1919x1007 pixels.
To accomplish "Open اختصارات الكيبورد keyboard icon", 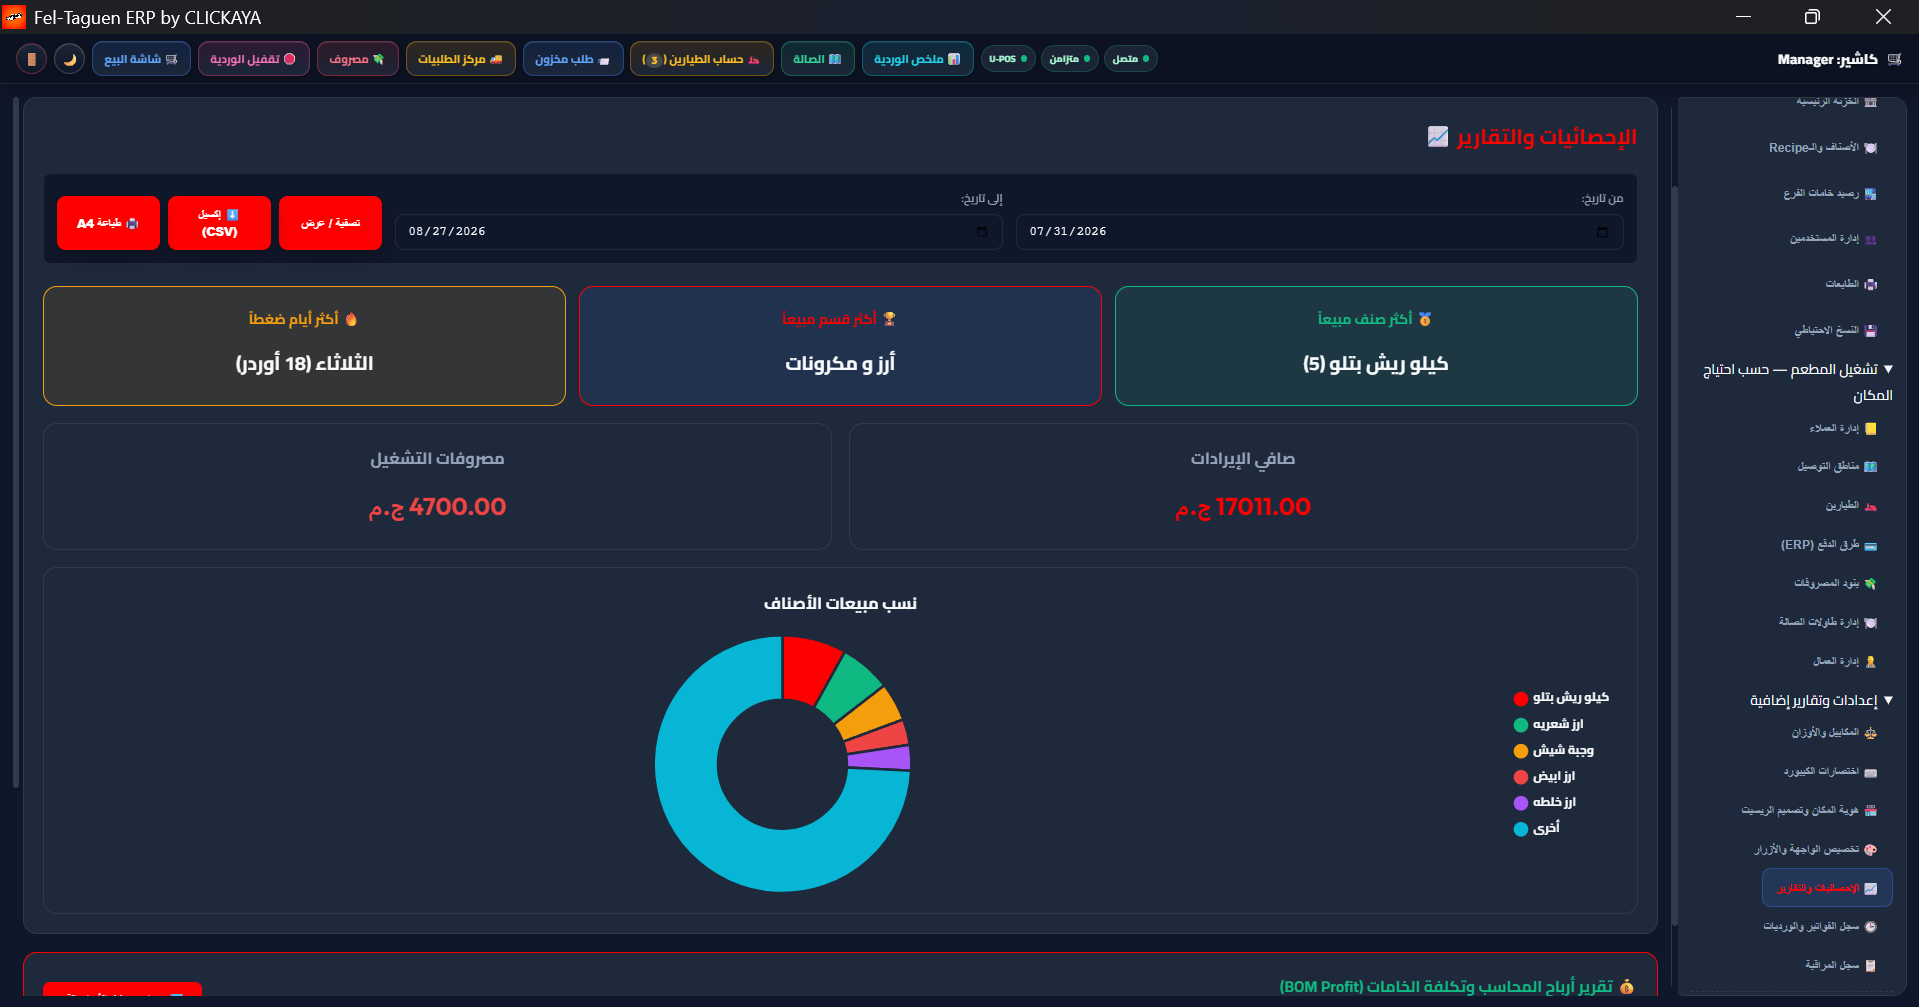I will click(1871, 772).
